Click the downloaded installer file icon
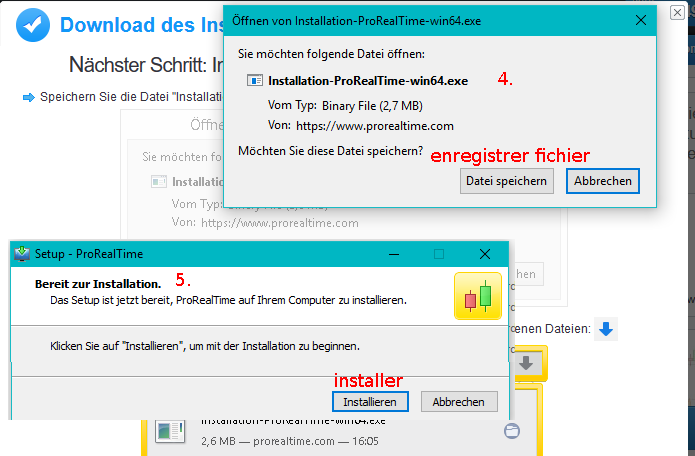This screenshot has width=695, height=456. (170, 431)
